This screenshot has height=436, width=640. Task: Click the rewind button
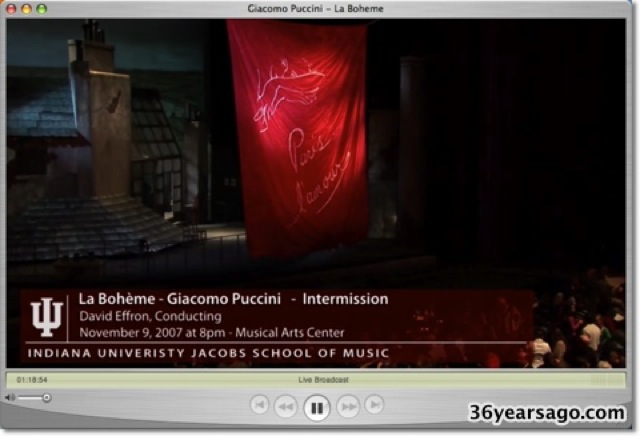(285, 407)
